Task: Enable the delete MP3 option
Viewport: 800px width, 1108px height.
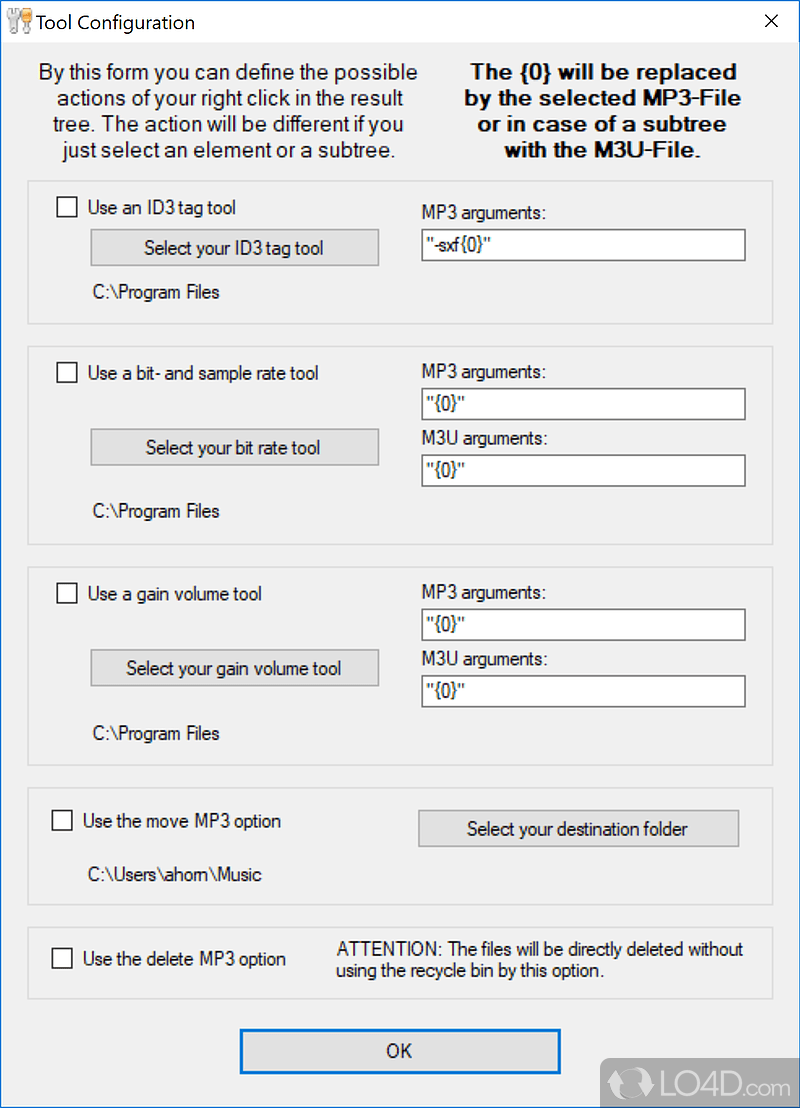Action: point(62,958)
